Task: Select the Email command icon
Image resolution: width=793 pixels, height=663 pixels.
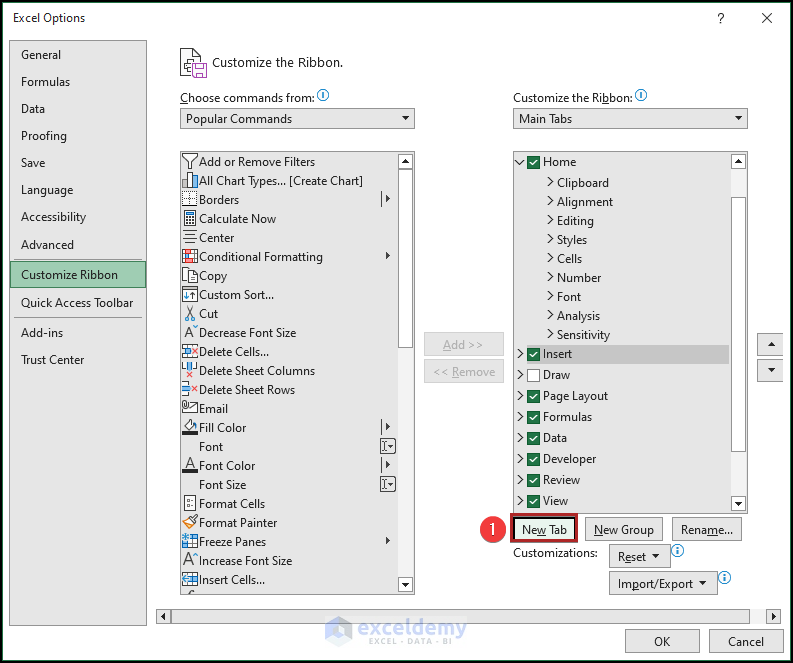Action: point(190,407)
